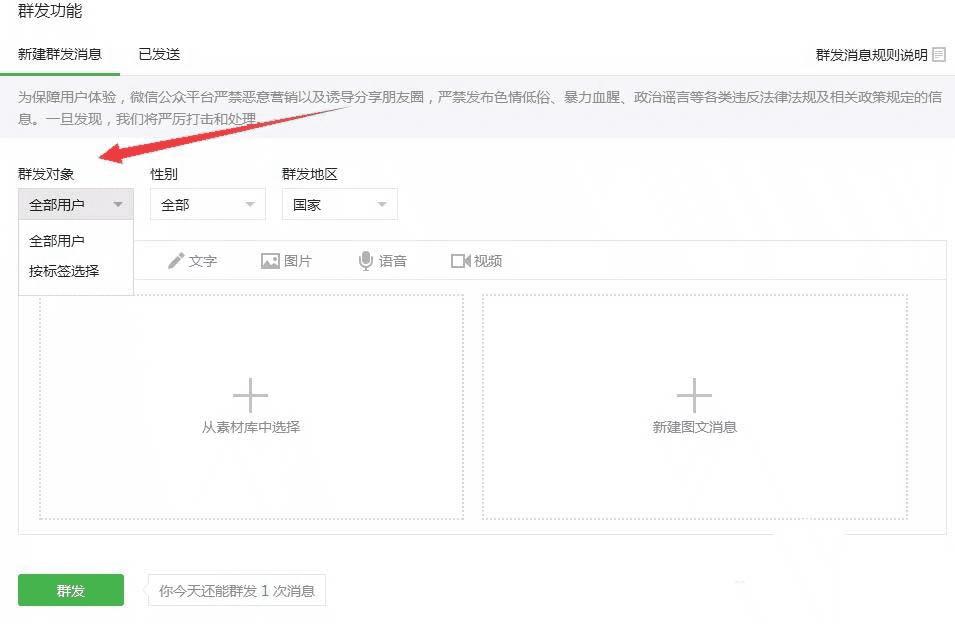Select the 视频 camera icon
This screenshot has width=955, height=624.
click(x=460, y=261)
